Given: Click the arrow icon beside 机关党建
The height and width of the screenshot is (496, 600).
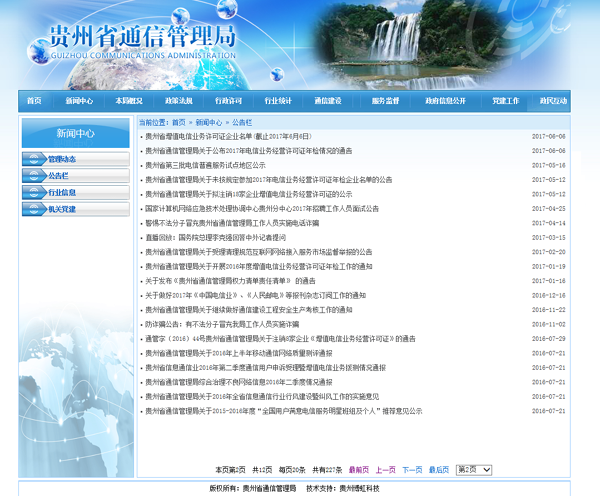Looking at the screenshot, I should click(x=31, y=209).
